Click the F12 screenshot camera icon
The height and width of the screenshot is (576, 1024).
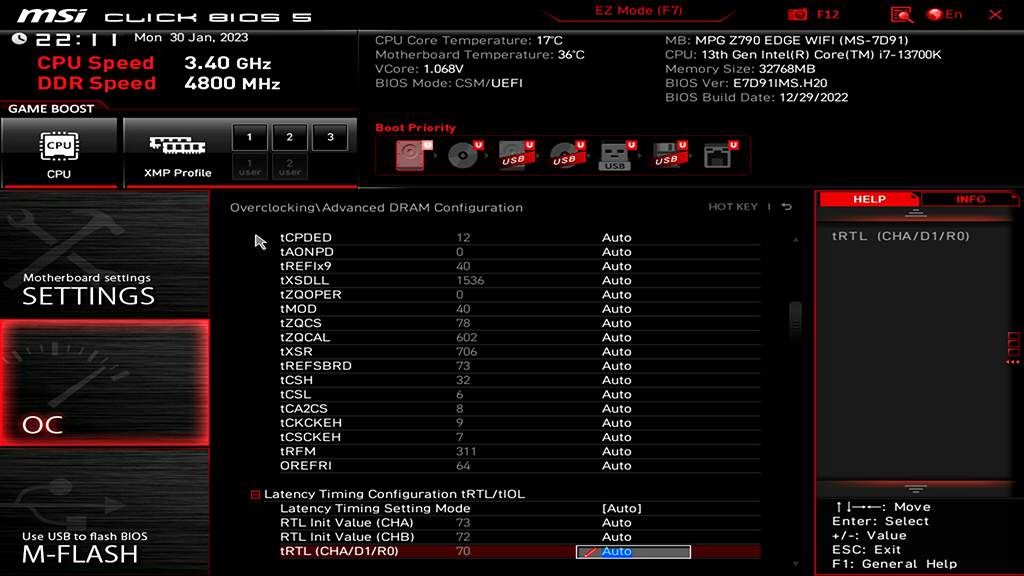[800, 13]
